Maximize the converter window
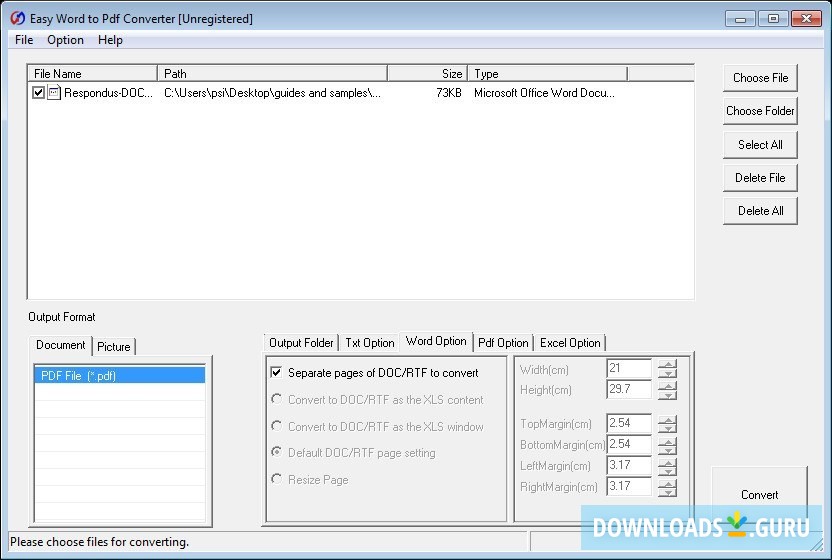 pos(773,19)
